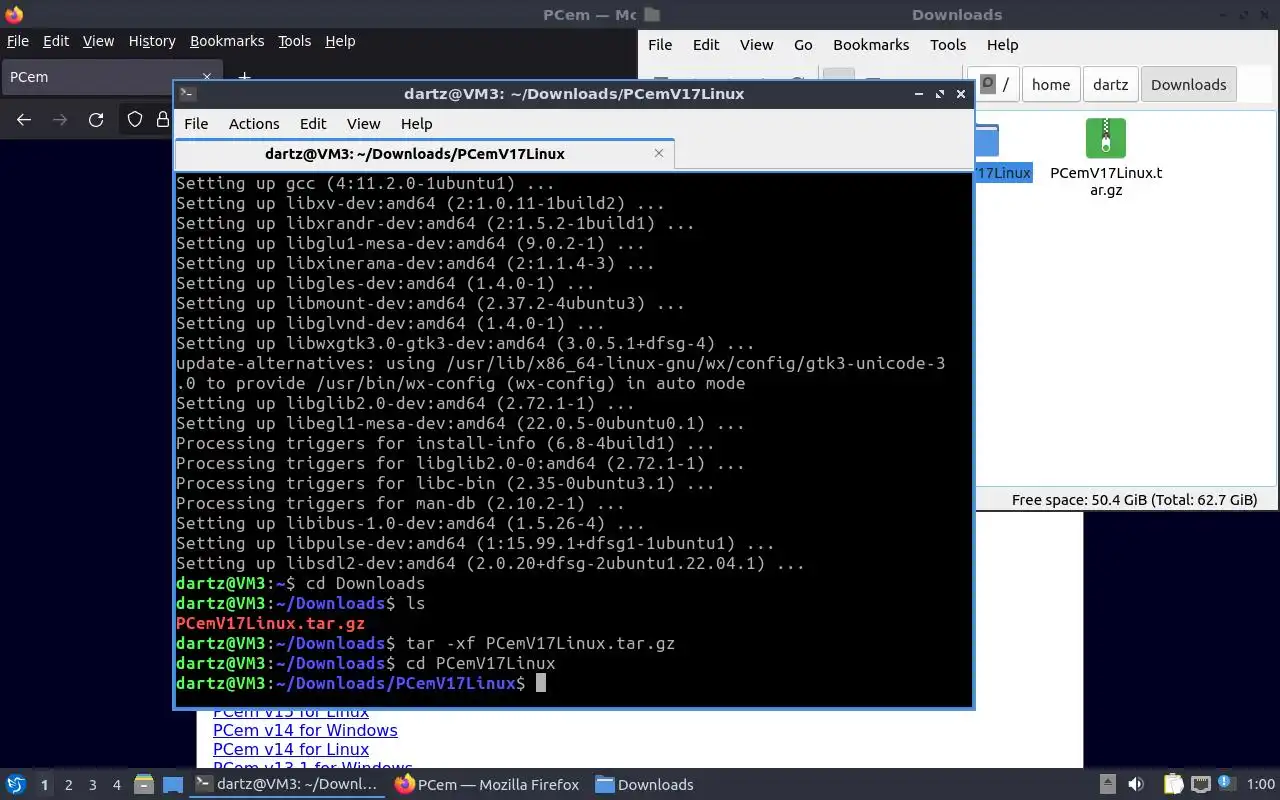The width and height of the screenshot is (1280, 800).
Task: Click the file manager Downloads title bar
Action: [x=957, y=14]
